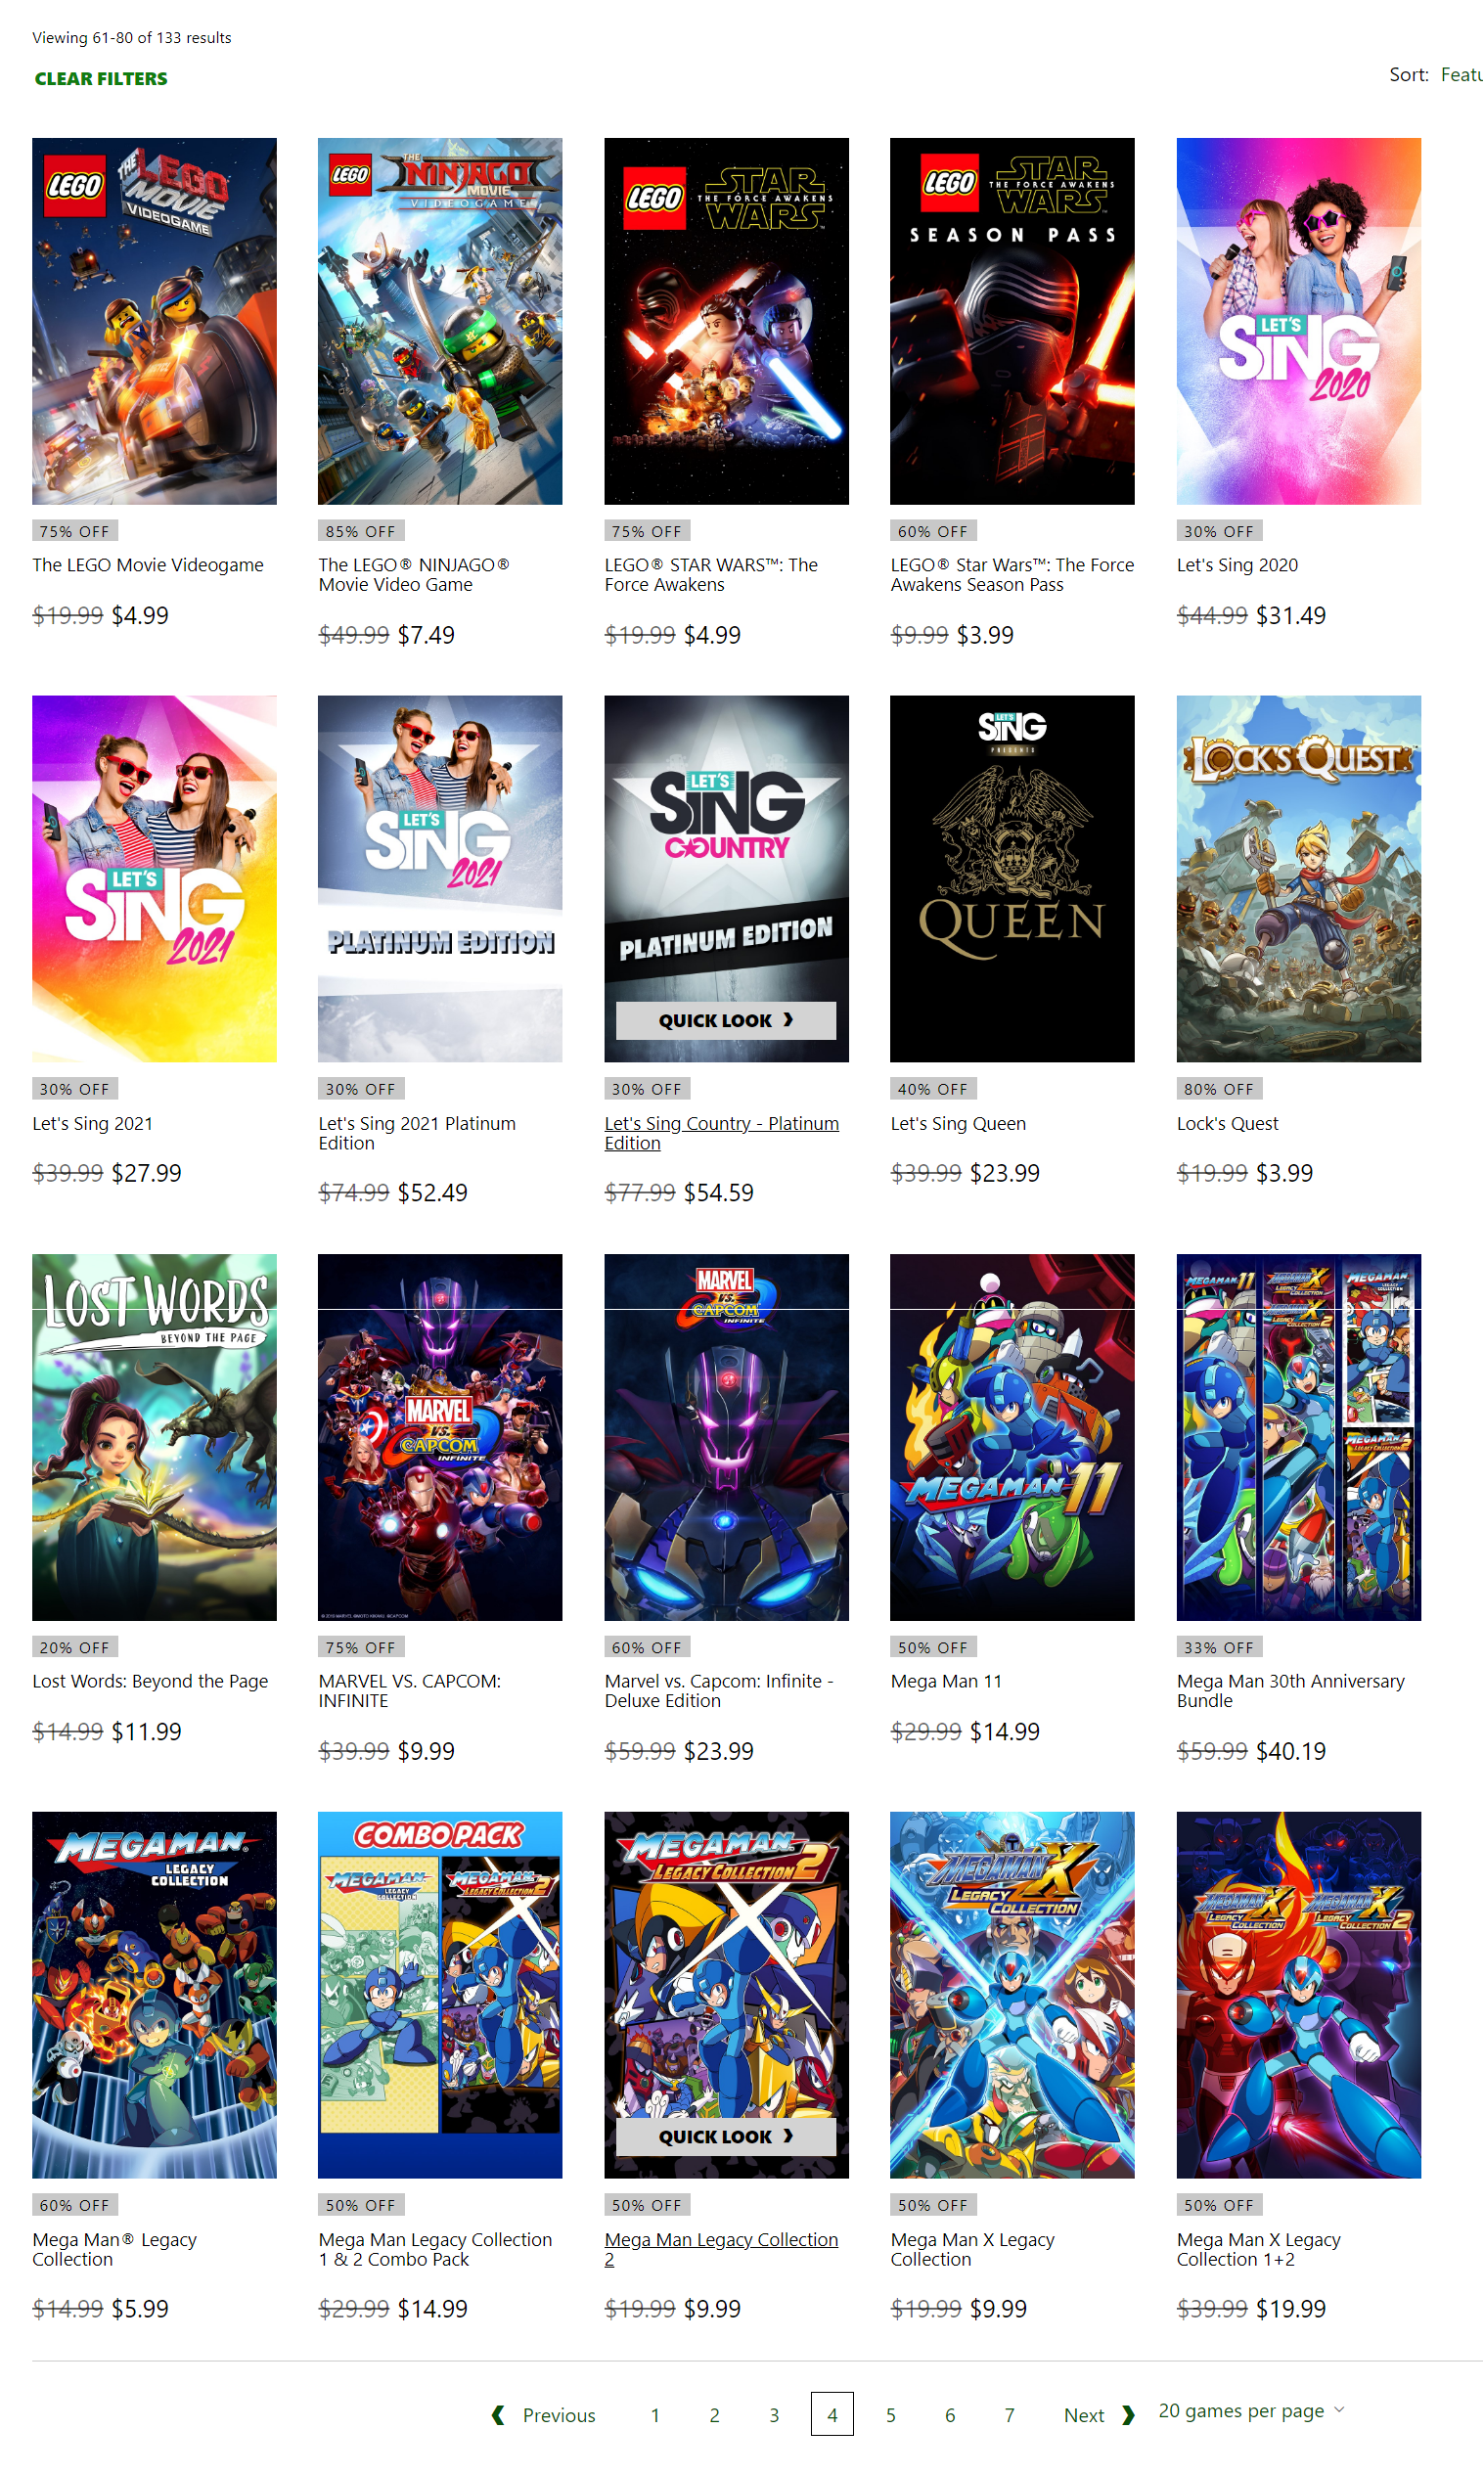Jump to results page 7
Viewport: 1484px width, 2474px height.
click(x=1009, y=2415)
